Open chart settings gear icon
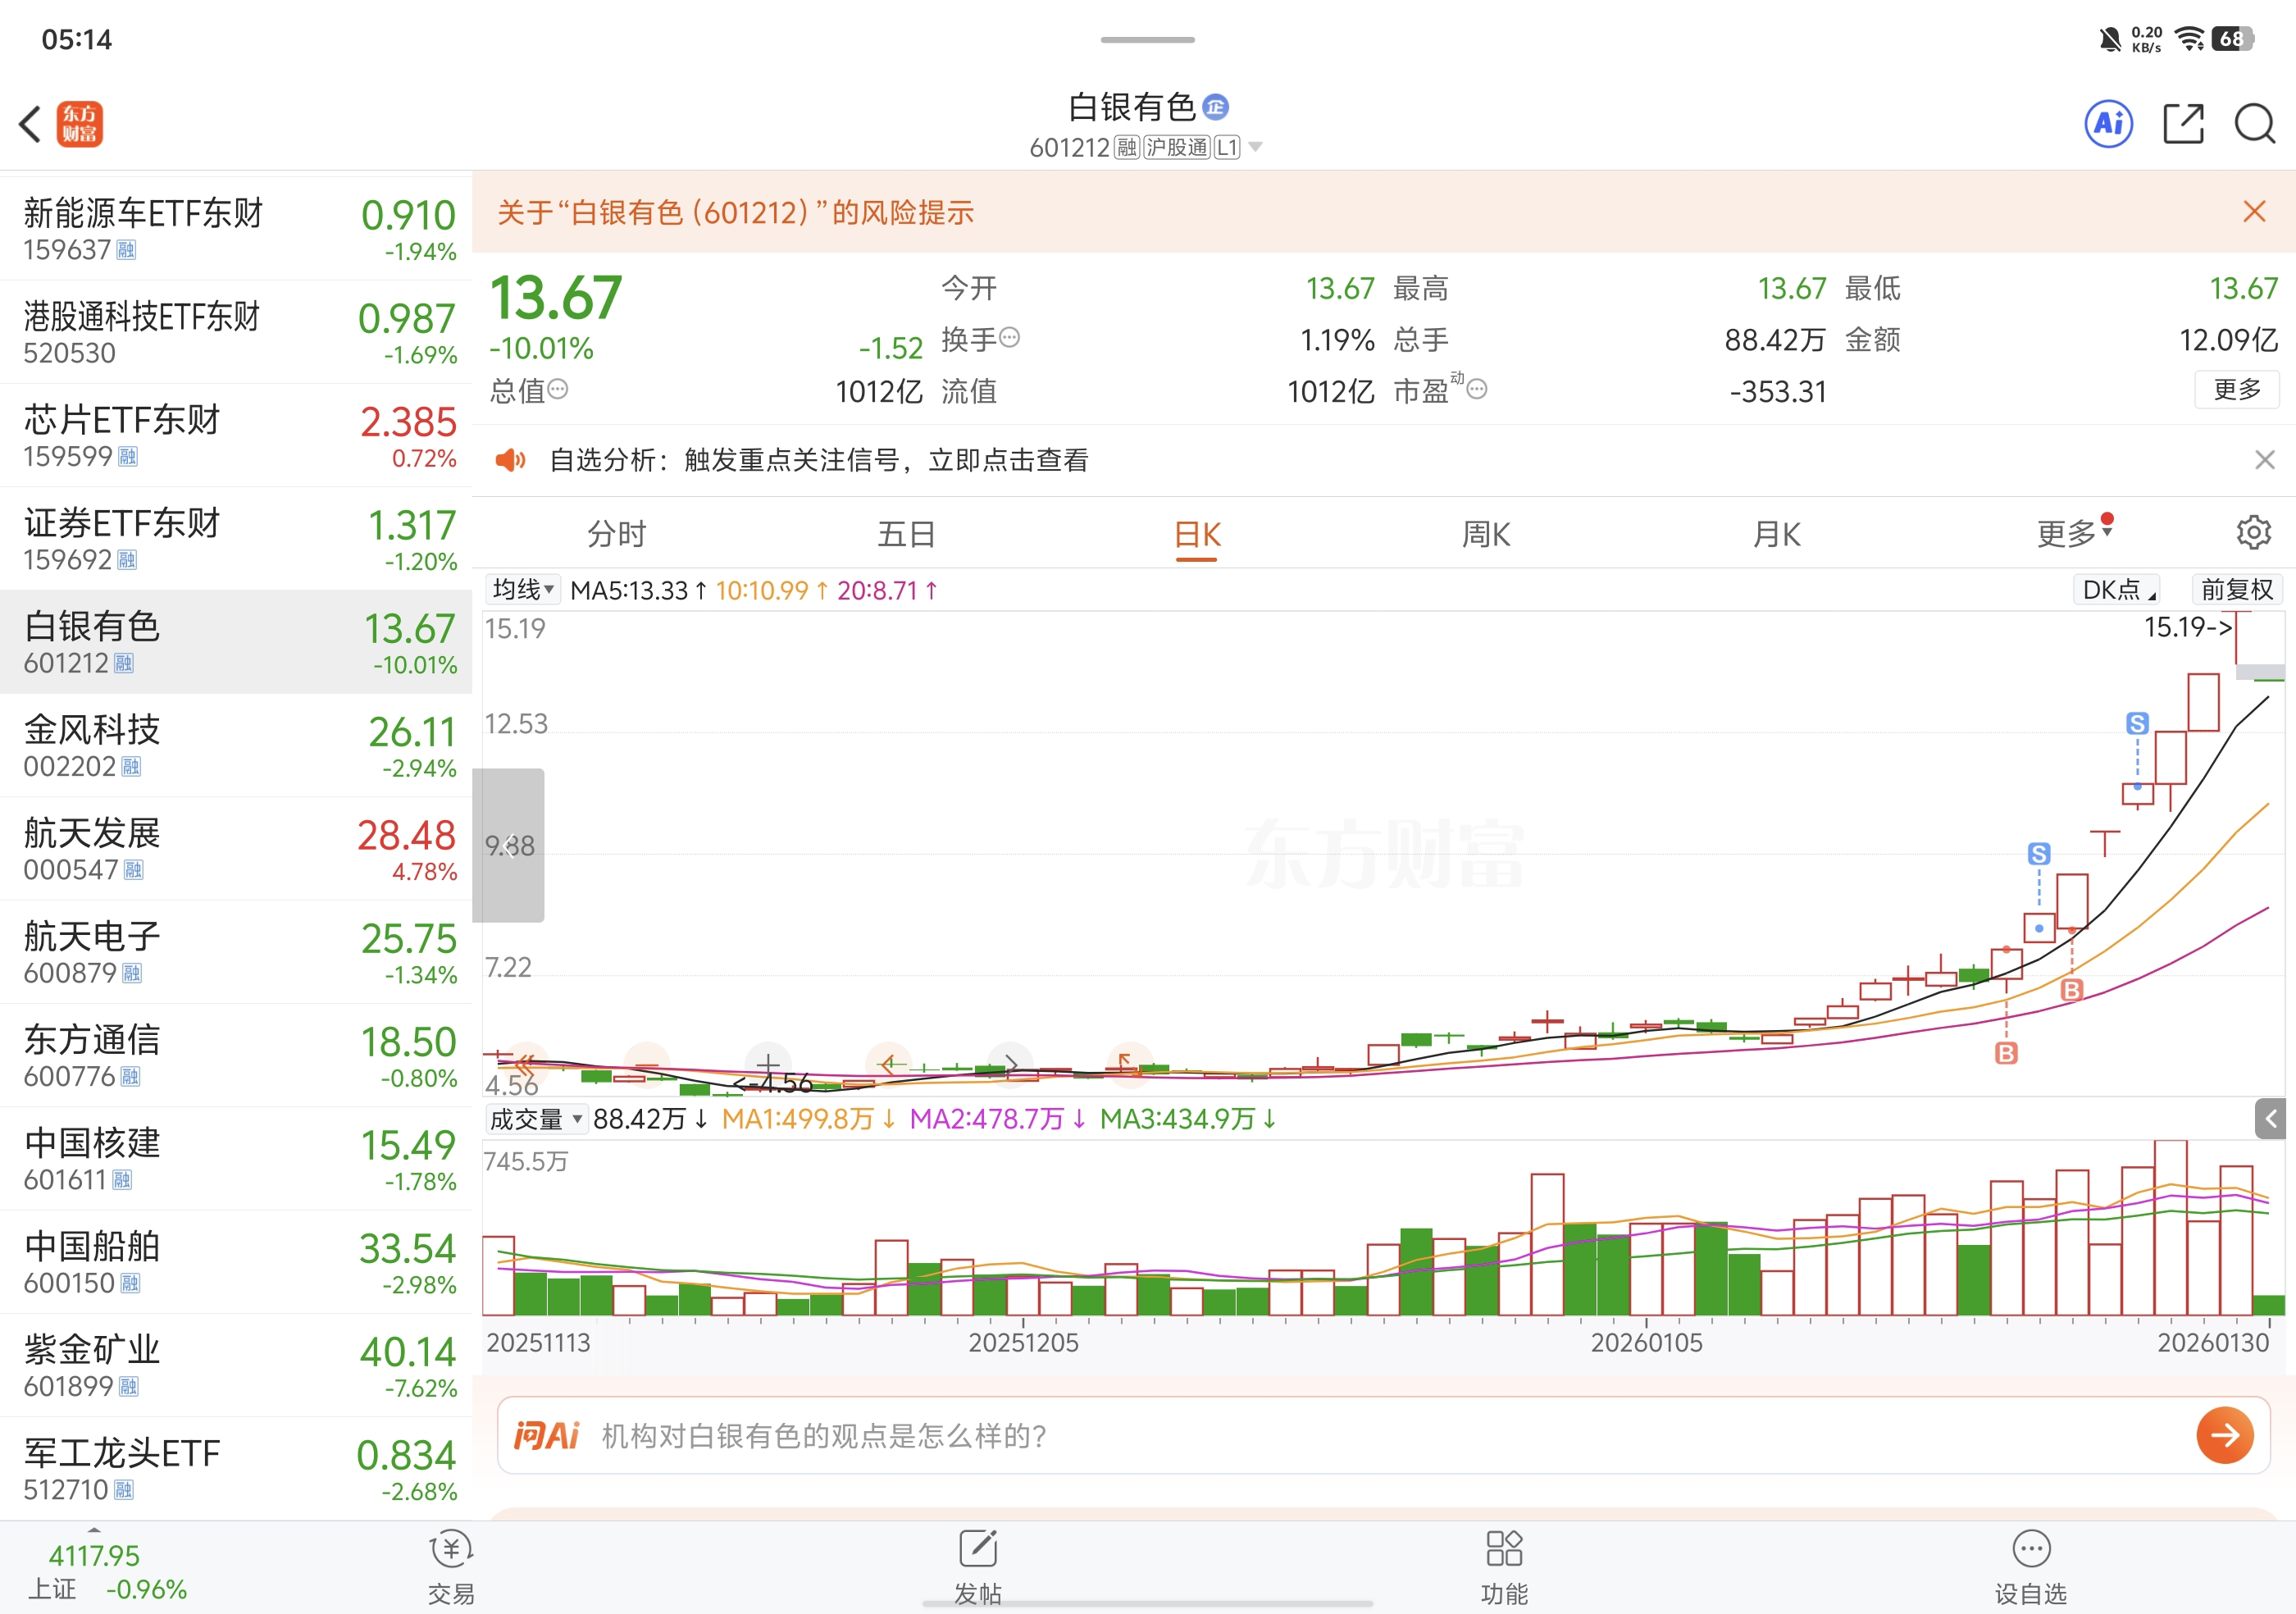The width and height of the screenshot is (2296, 1614). 2253,532
